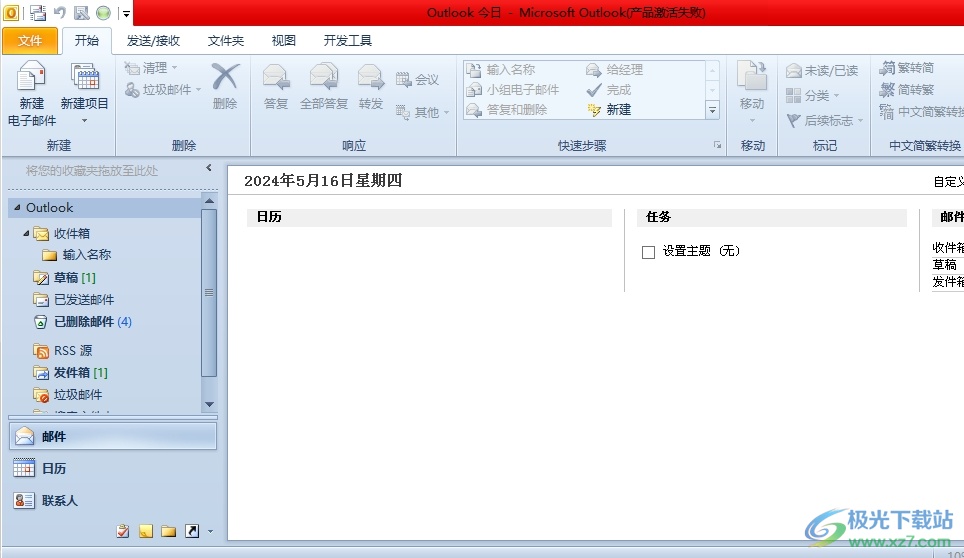Open the Sent Items (已发送邮件) folder
The width and height of the screenshot is (964, 558).
pos(73,300)
